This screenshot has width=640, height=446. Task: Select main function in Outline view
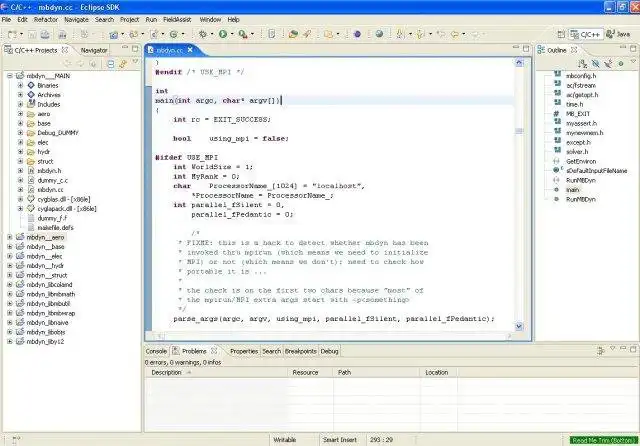572,190
